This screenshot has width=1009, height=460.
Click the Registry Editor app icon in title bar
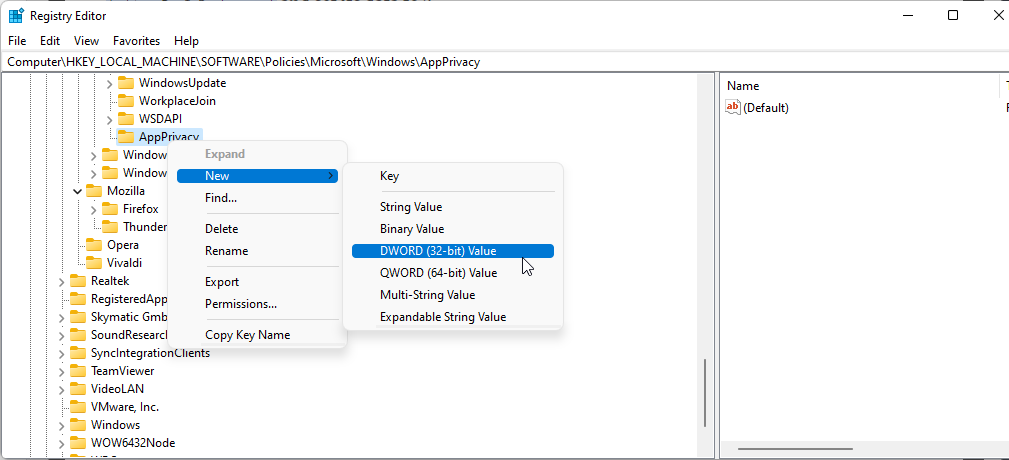tap(17, 15)
